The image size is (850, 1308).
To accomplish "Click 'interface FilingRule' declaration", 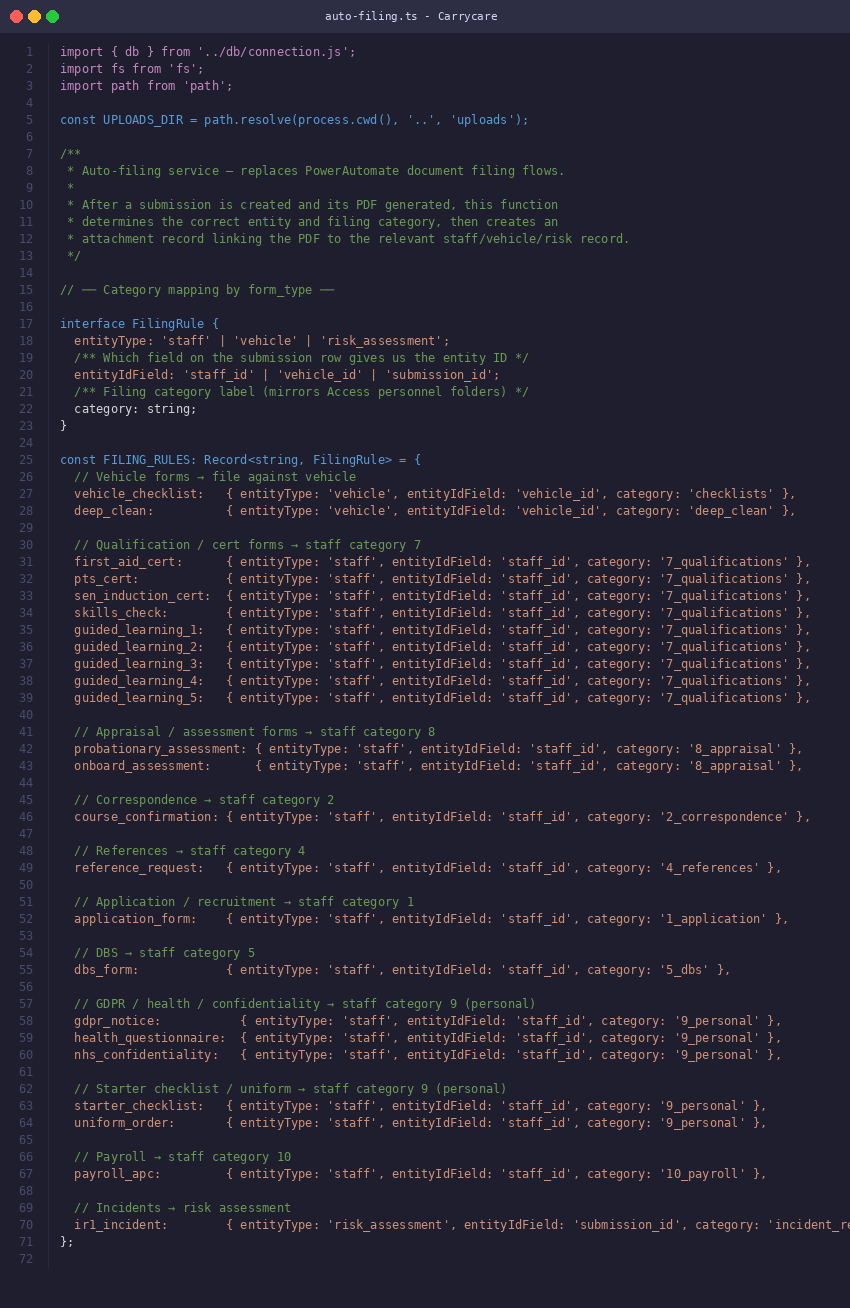I will (132, 323).
